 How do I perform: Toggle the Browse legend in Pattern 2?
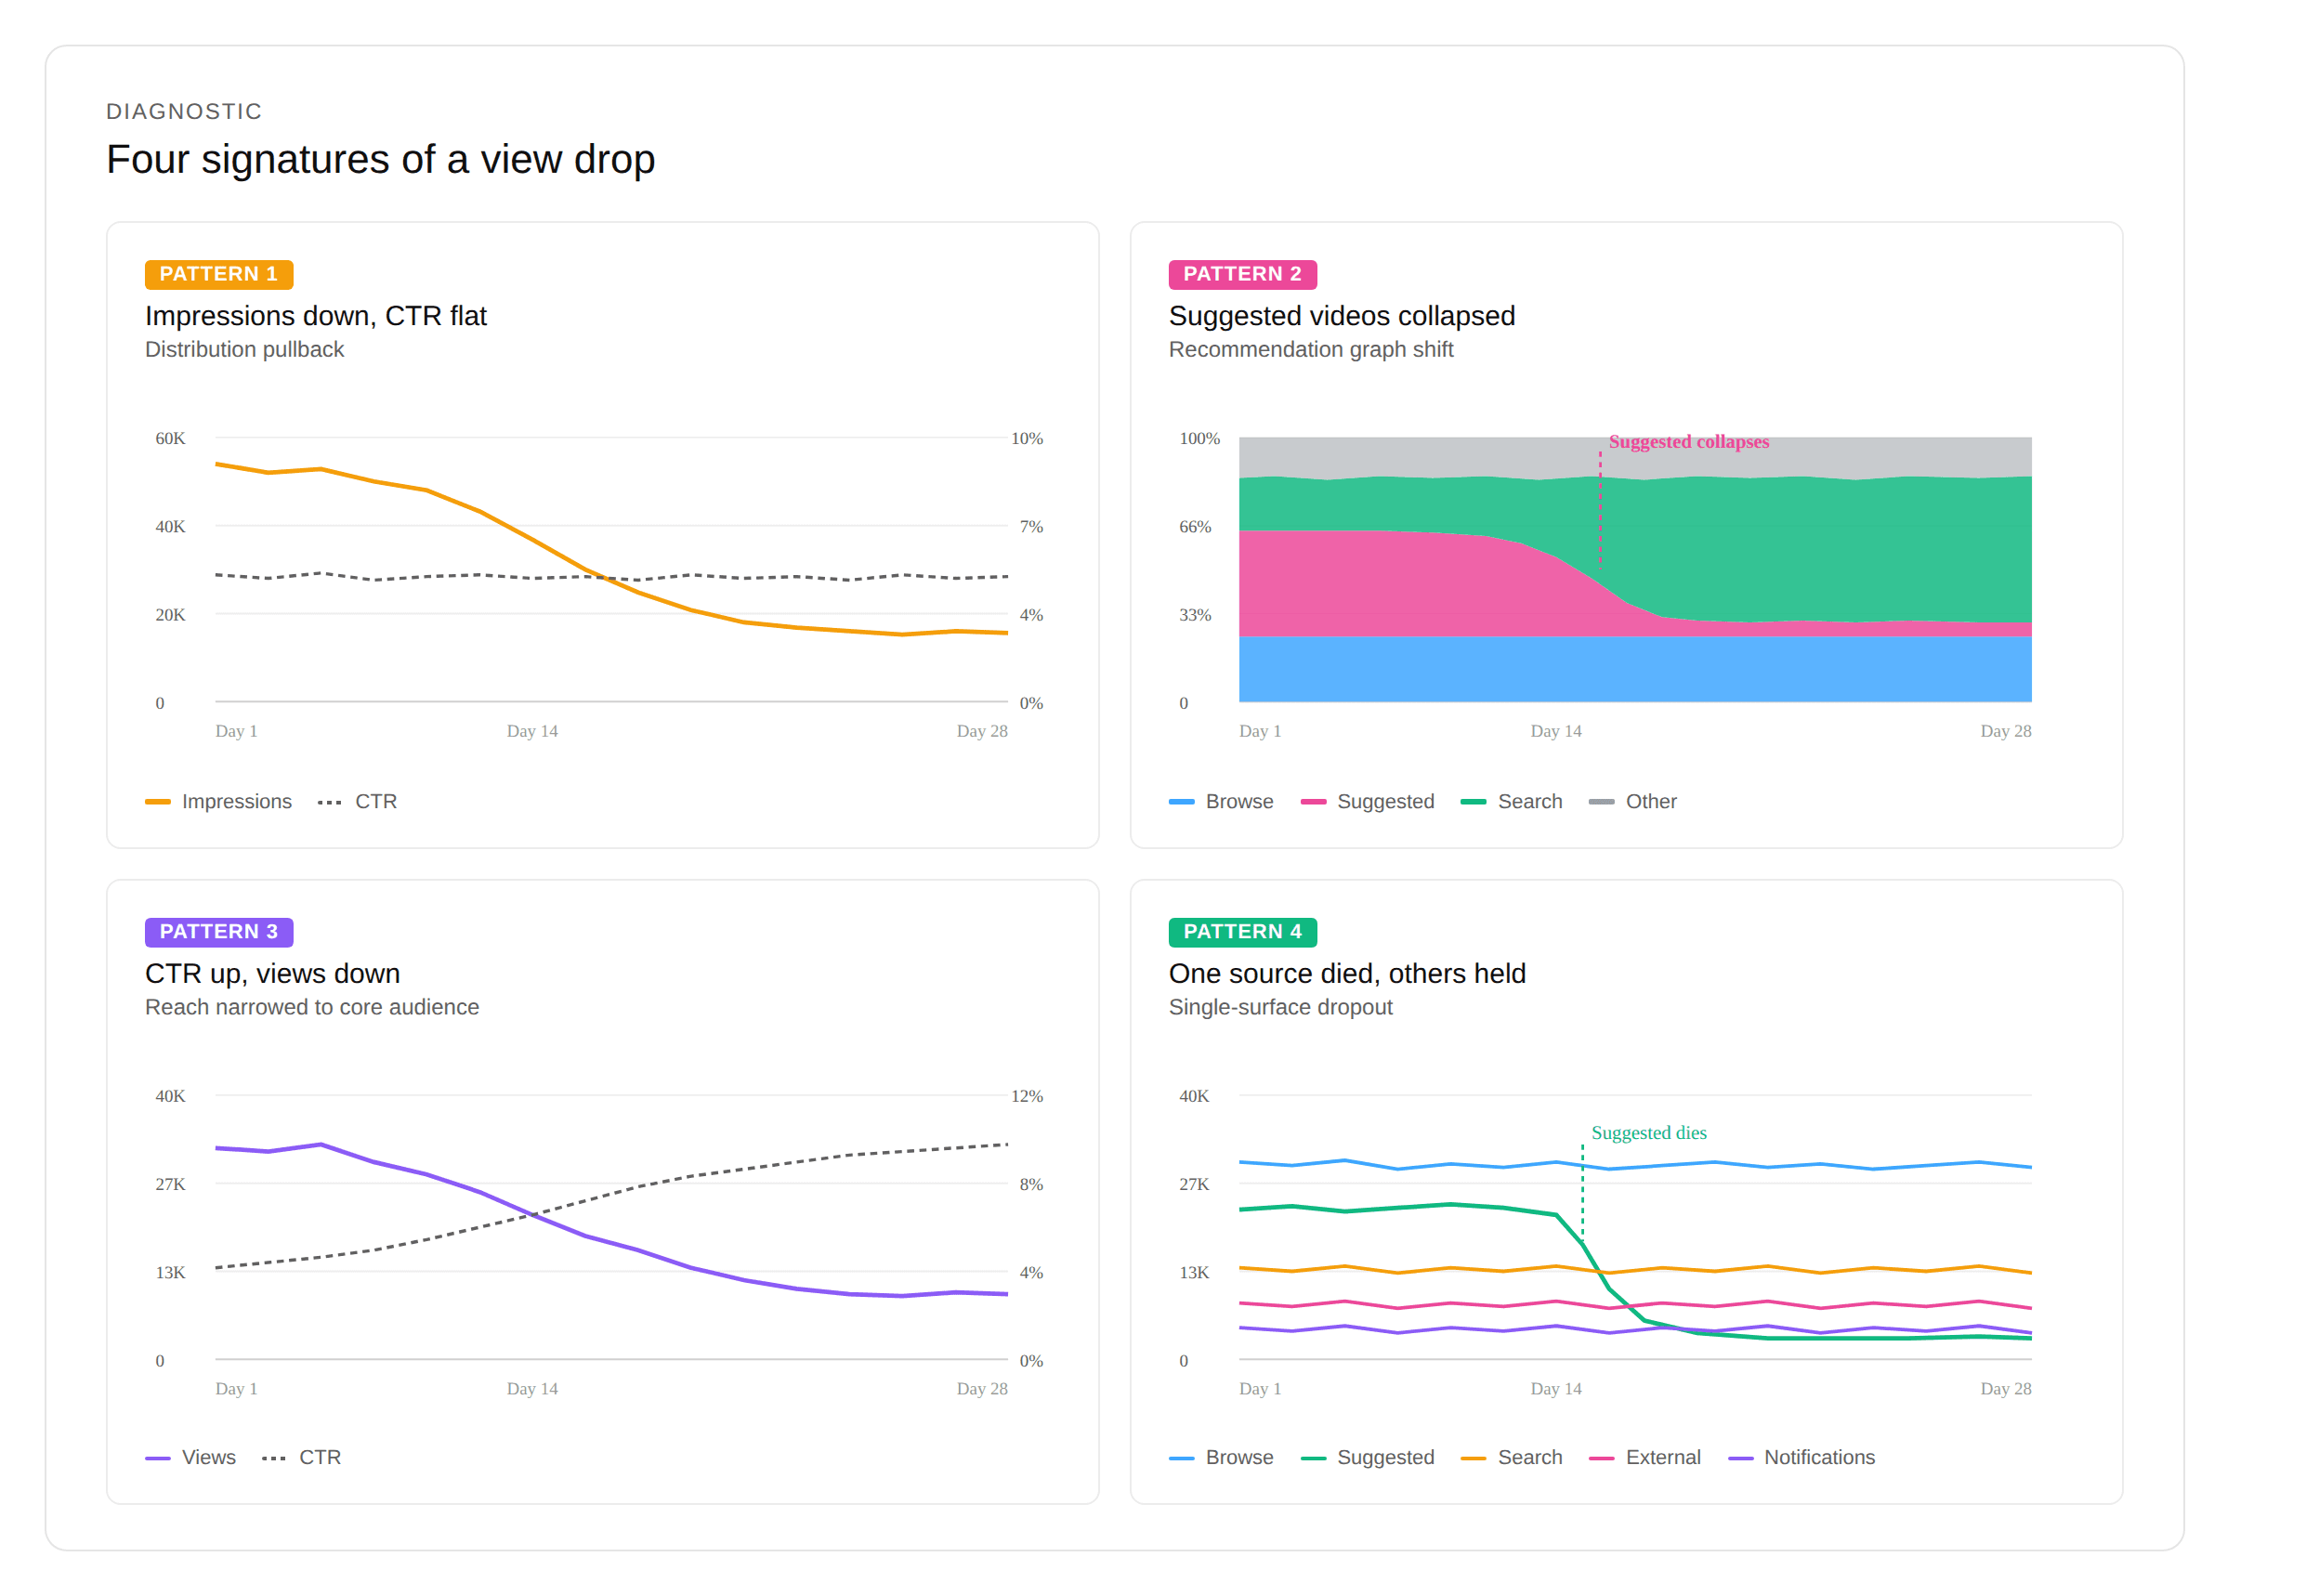[1221, 801]
